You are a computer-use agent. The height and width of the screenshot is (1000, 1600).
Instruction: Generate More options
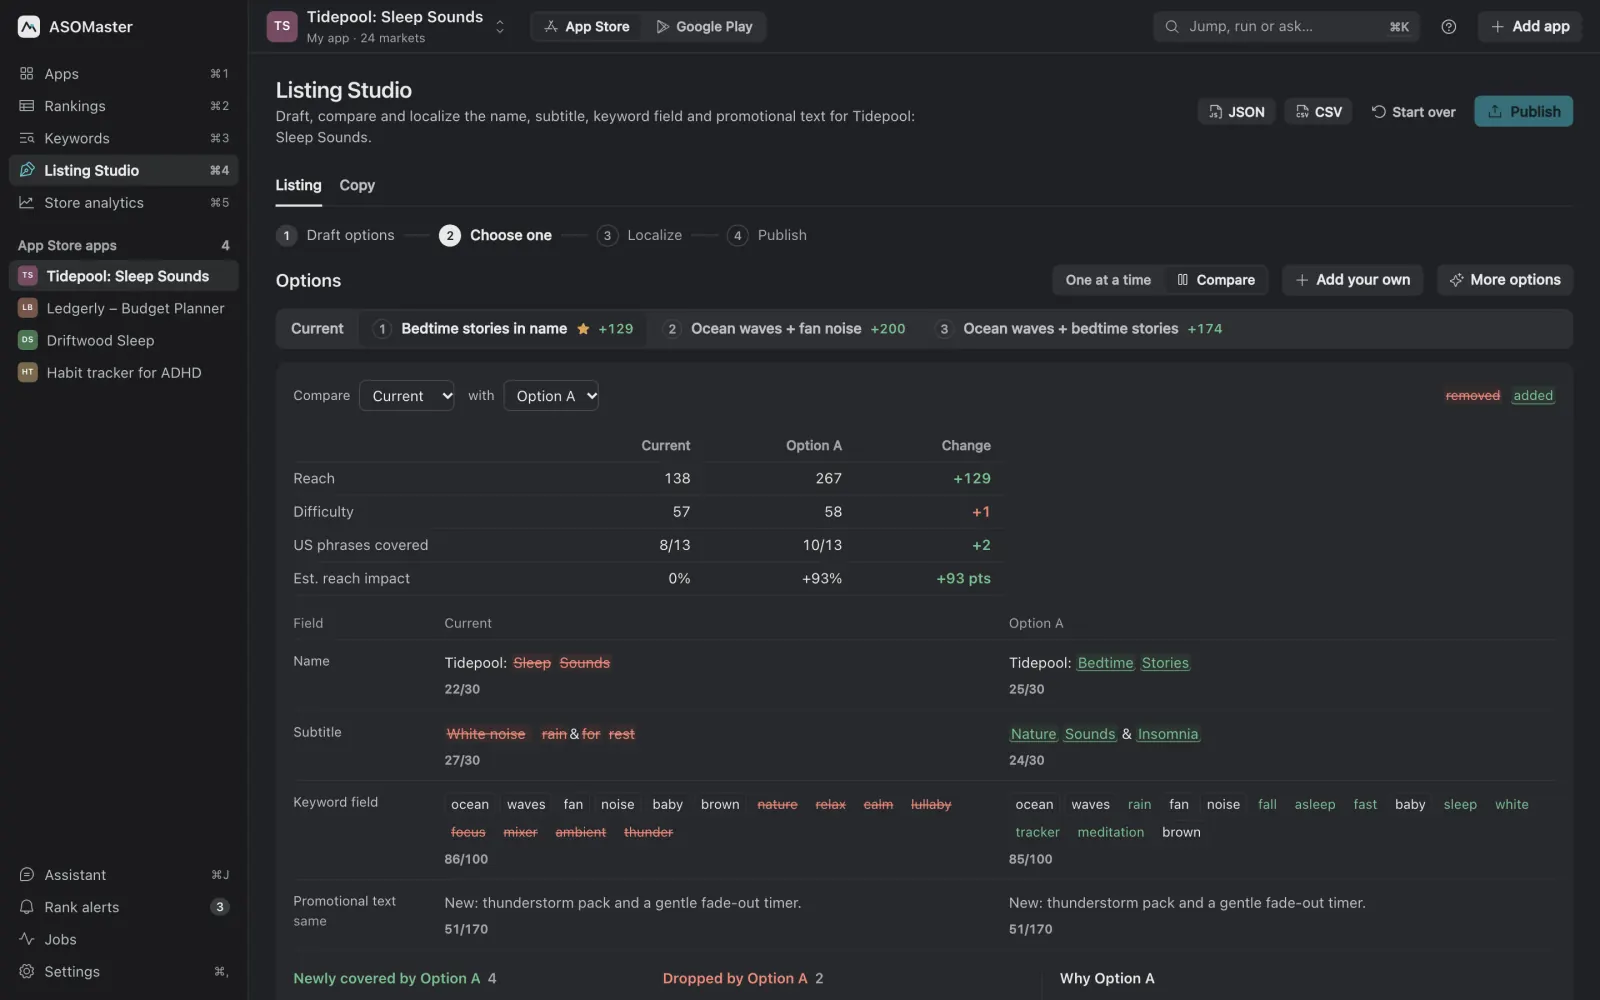click(1505, 280)
